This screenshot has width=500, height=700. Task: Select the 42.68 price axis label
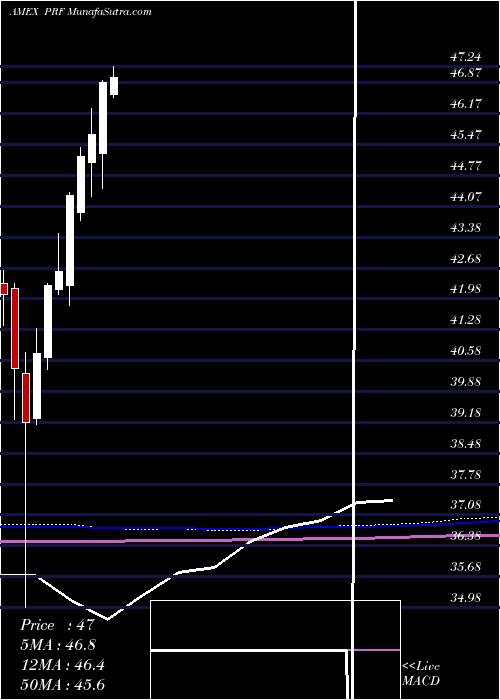466,258
